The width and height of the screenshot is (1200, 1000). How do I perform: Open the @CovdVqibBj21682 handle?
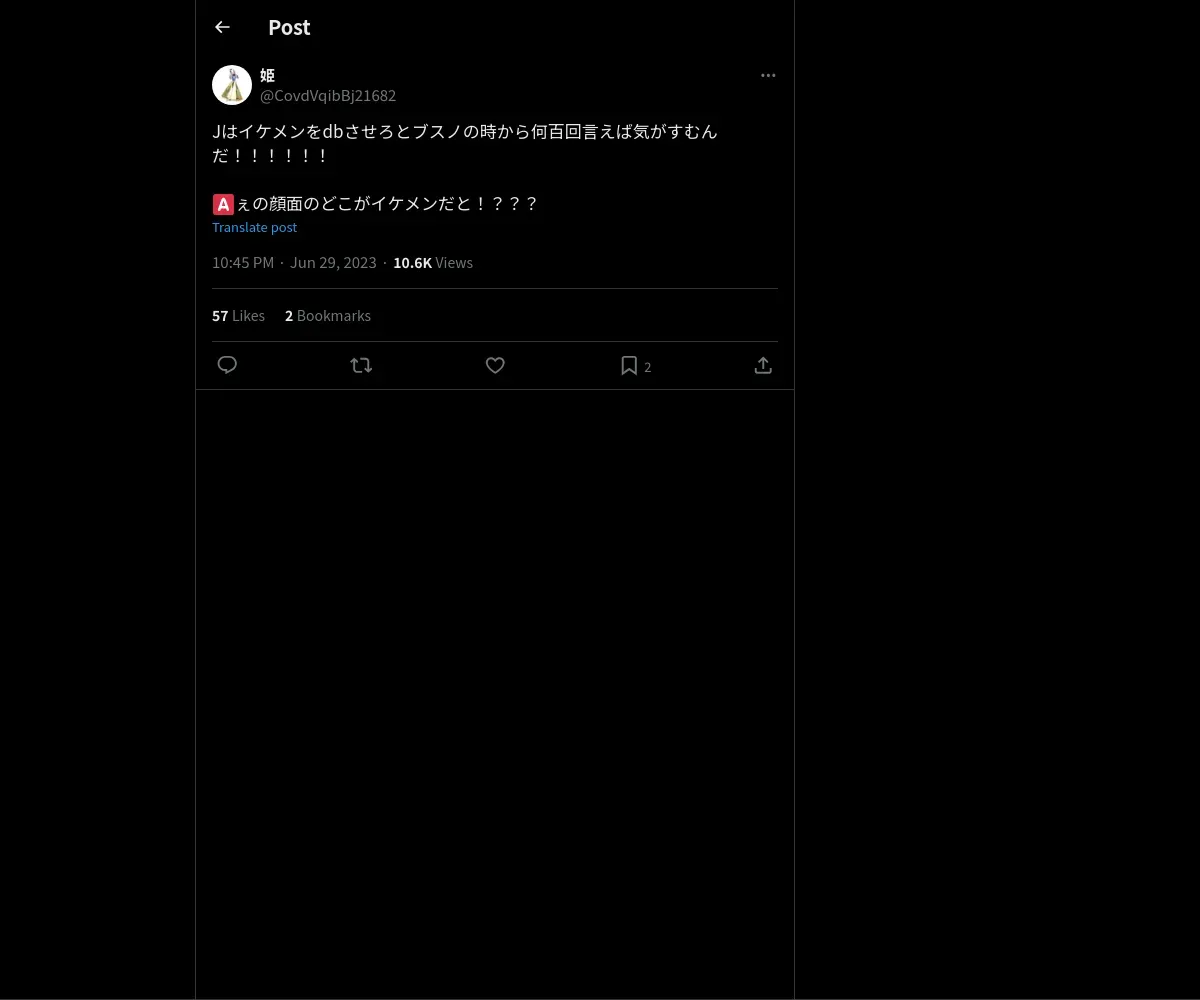328,96
